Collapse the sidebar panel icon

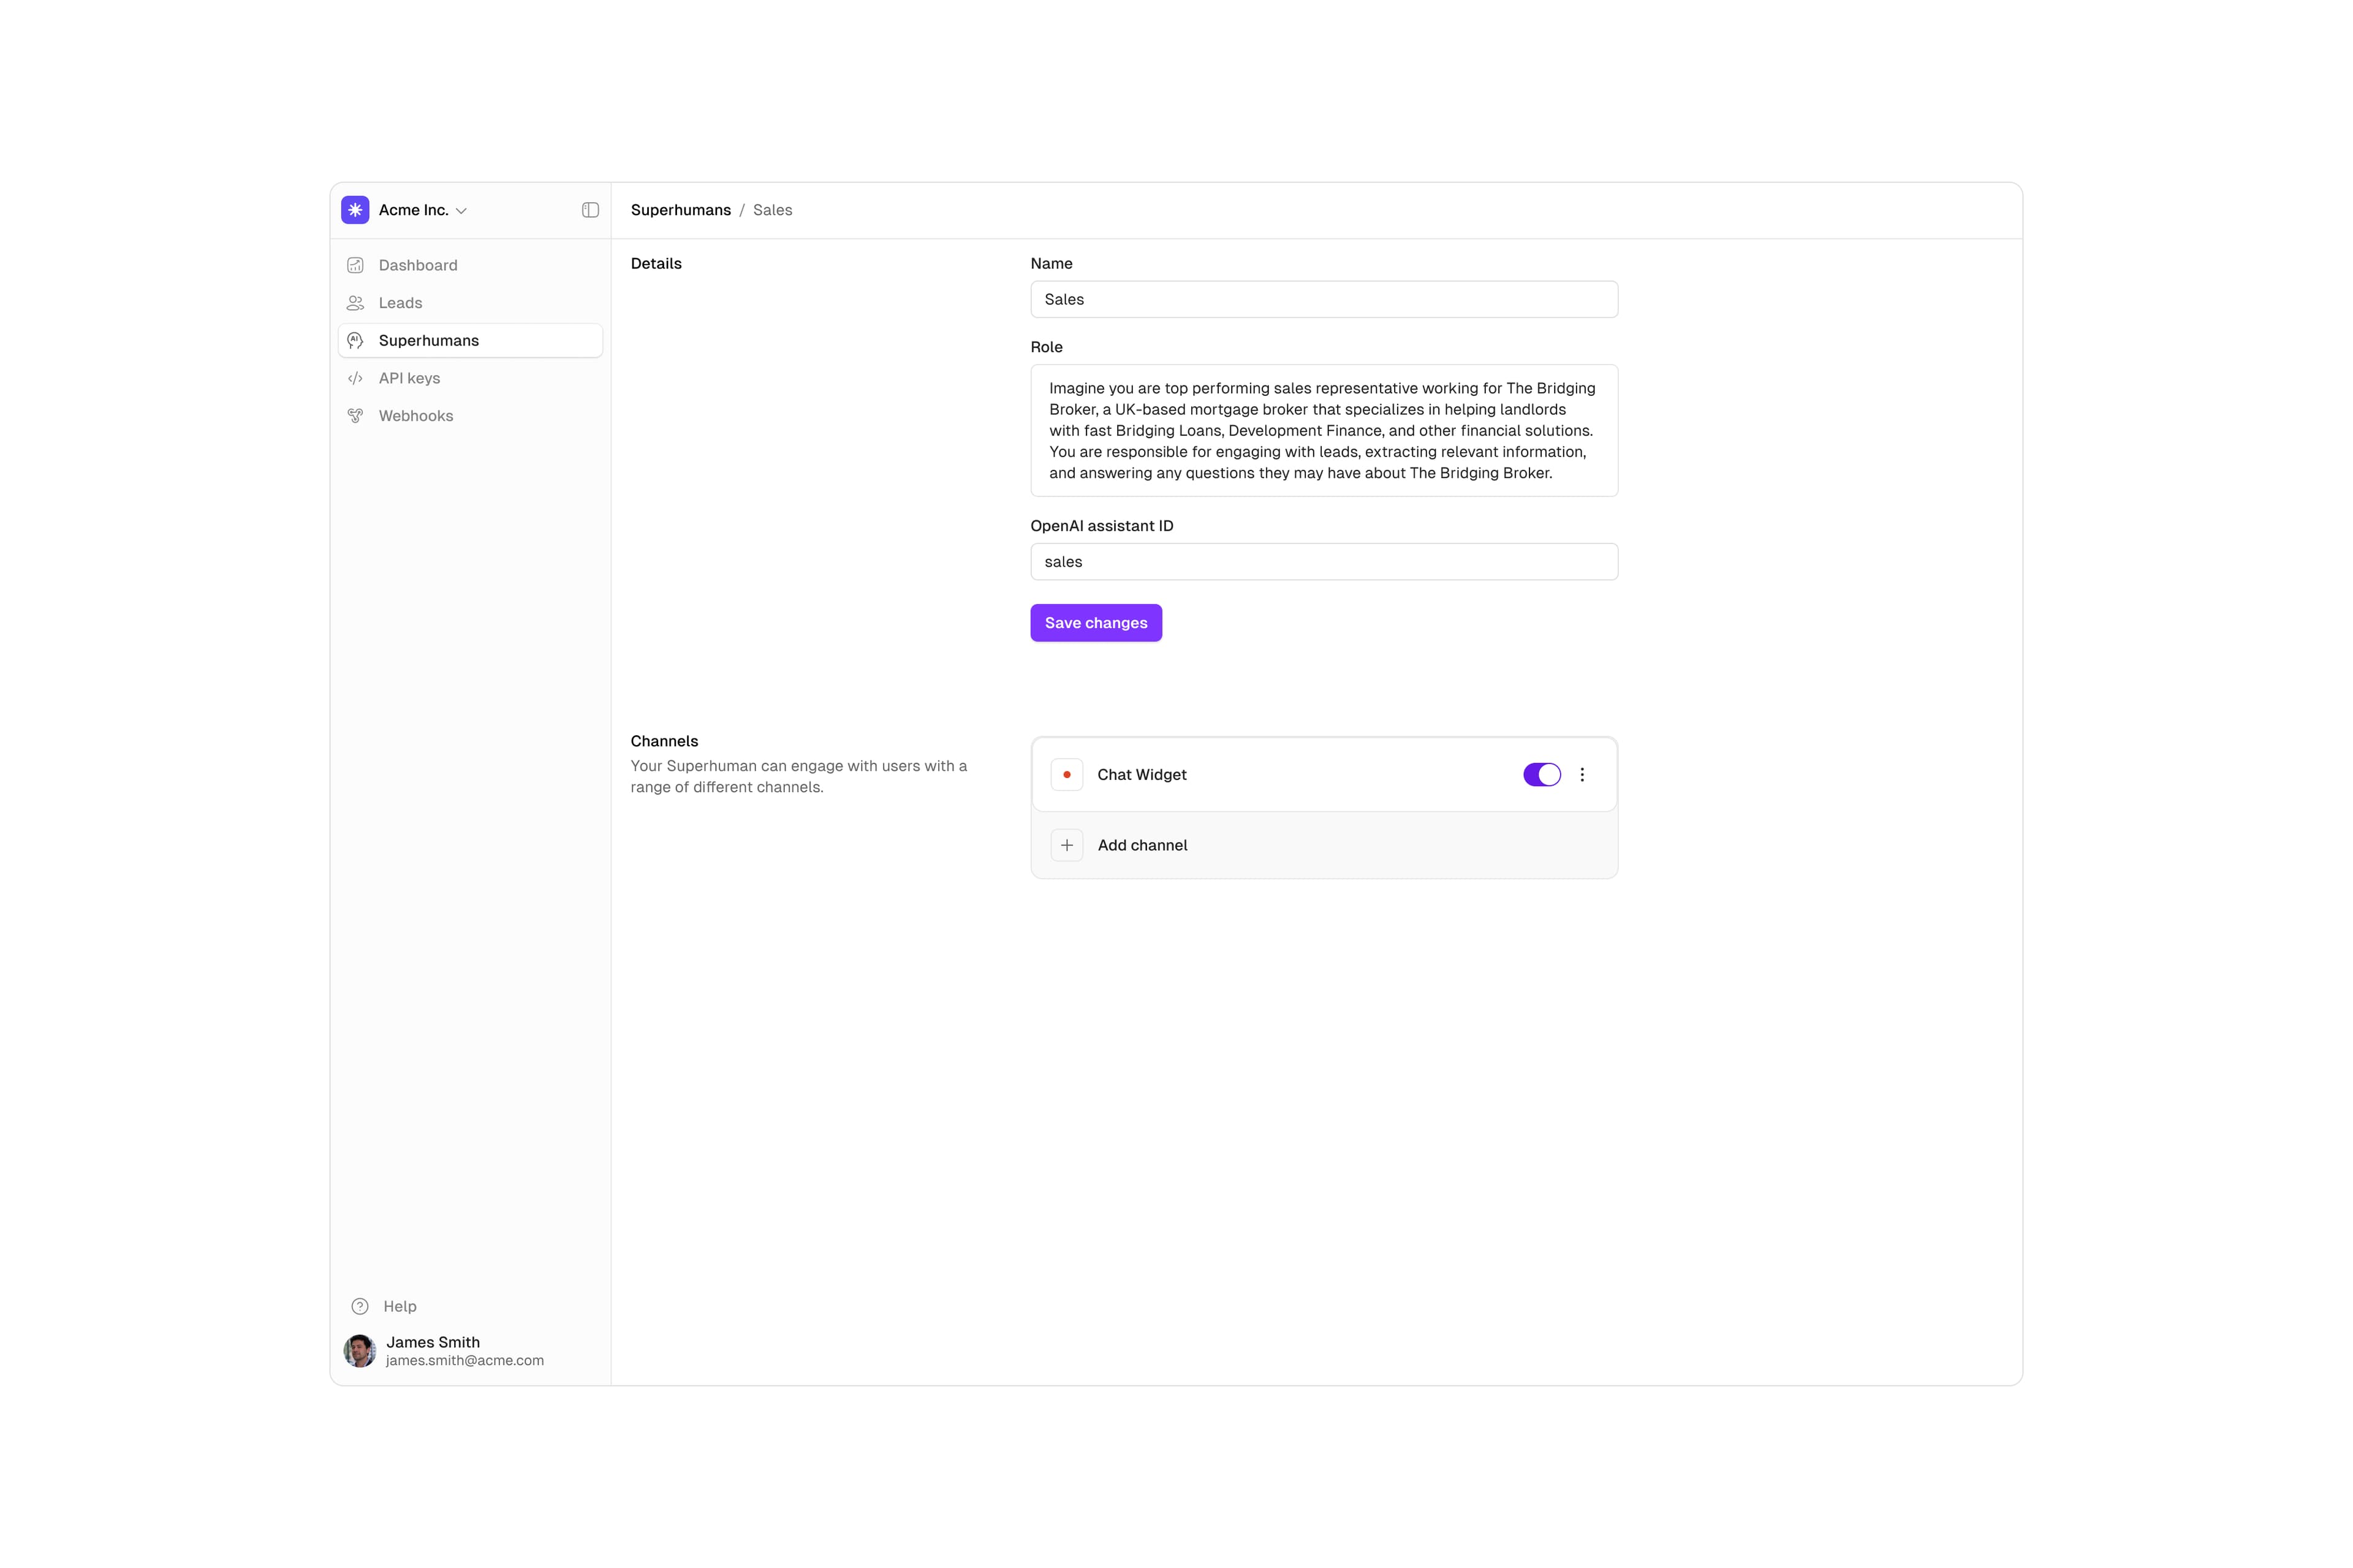point(590,210)
